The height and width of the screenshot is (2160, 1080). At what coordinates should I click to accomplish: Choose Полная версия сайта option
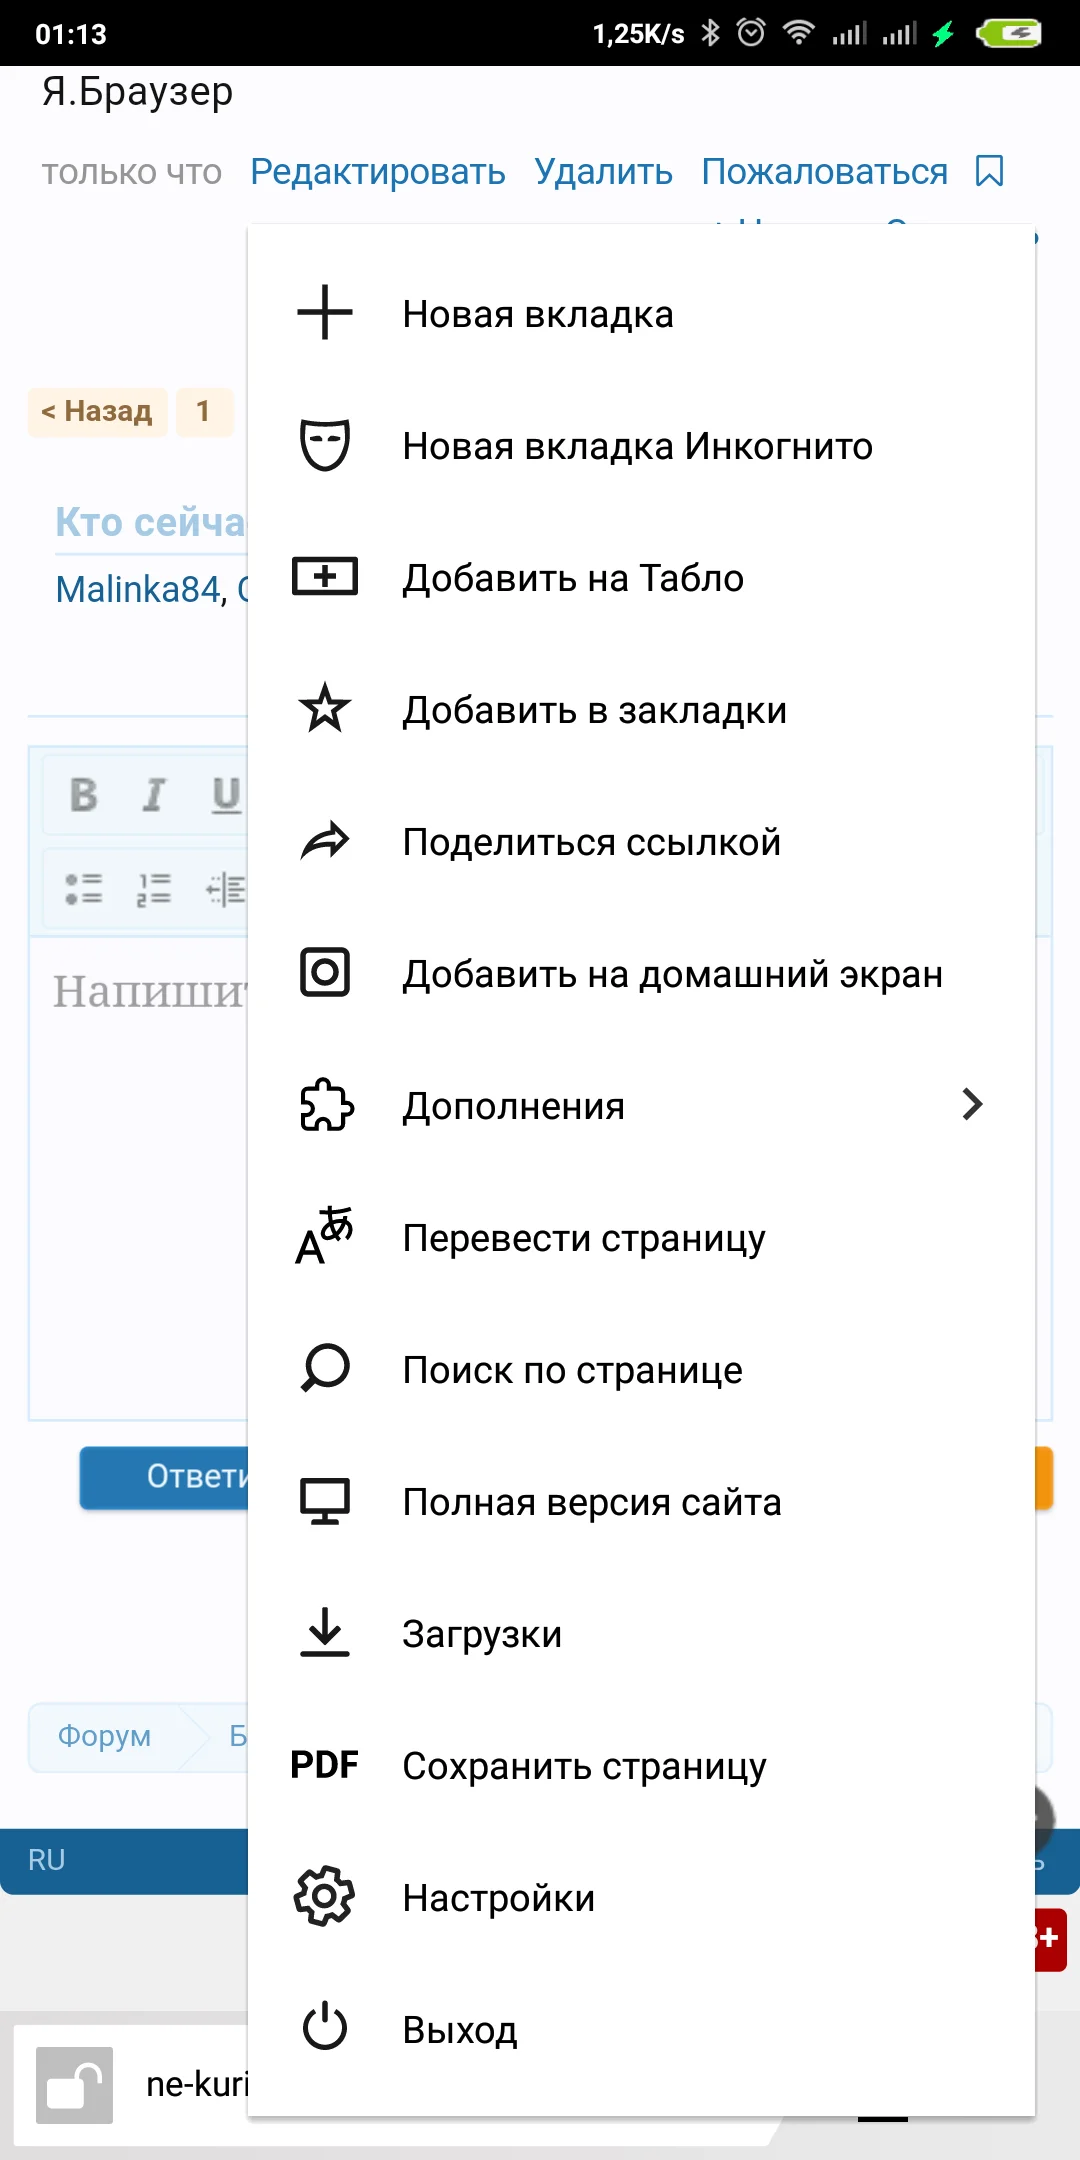pos(592,1502)
